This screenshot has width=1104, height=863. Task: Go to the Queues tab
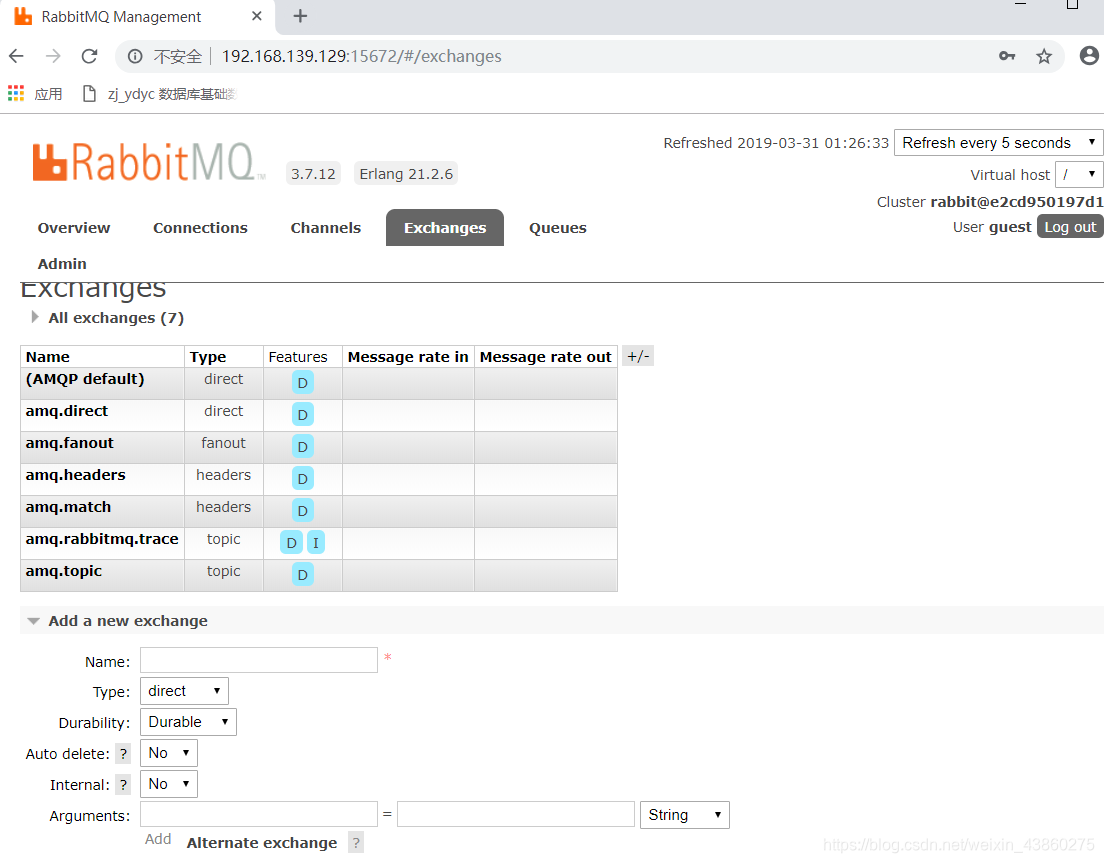pos(558,228)
